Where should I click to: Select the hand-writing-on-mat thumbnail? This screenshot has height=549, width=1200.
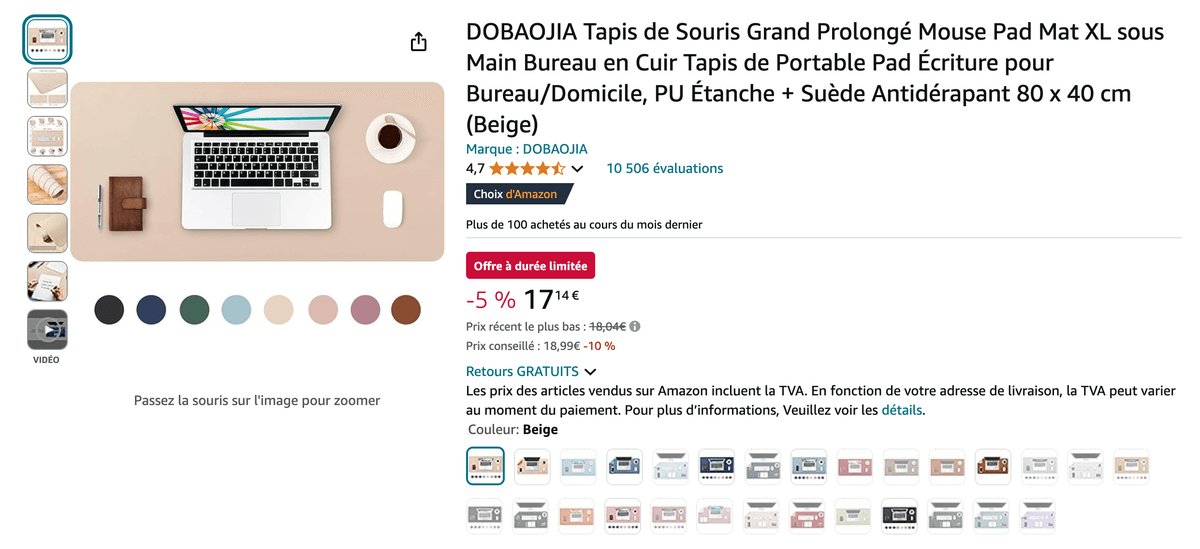point(47,281)
